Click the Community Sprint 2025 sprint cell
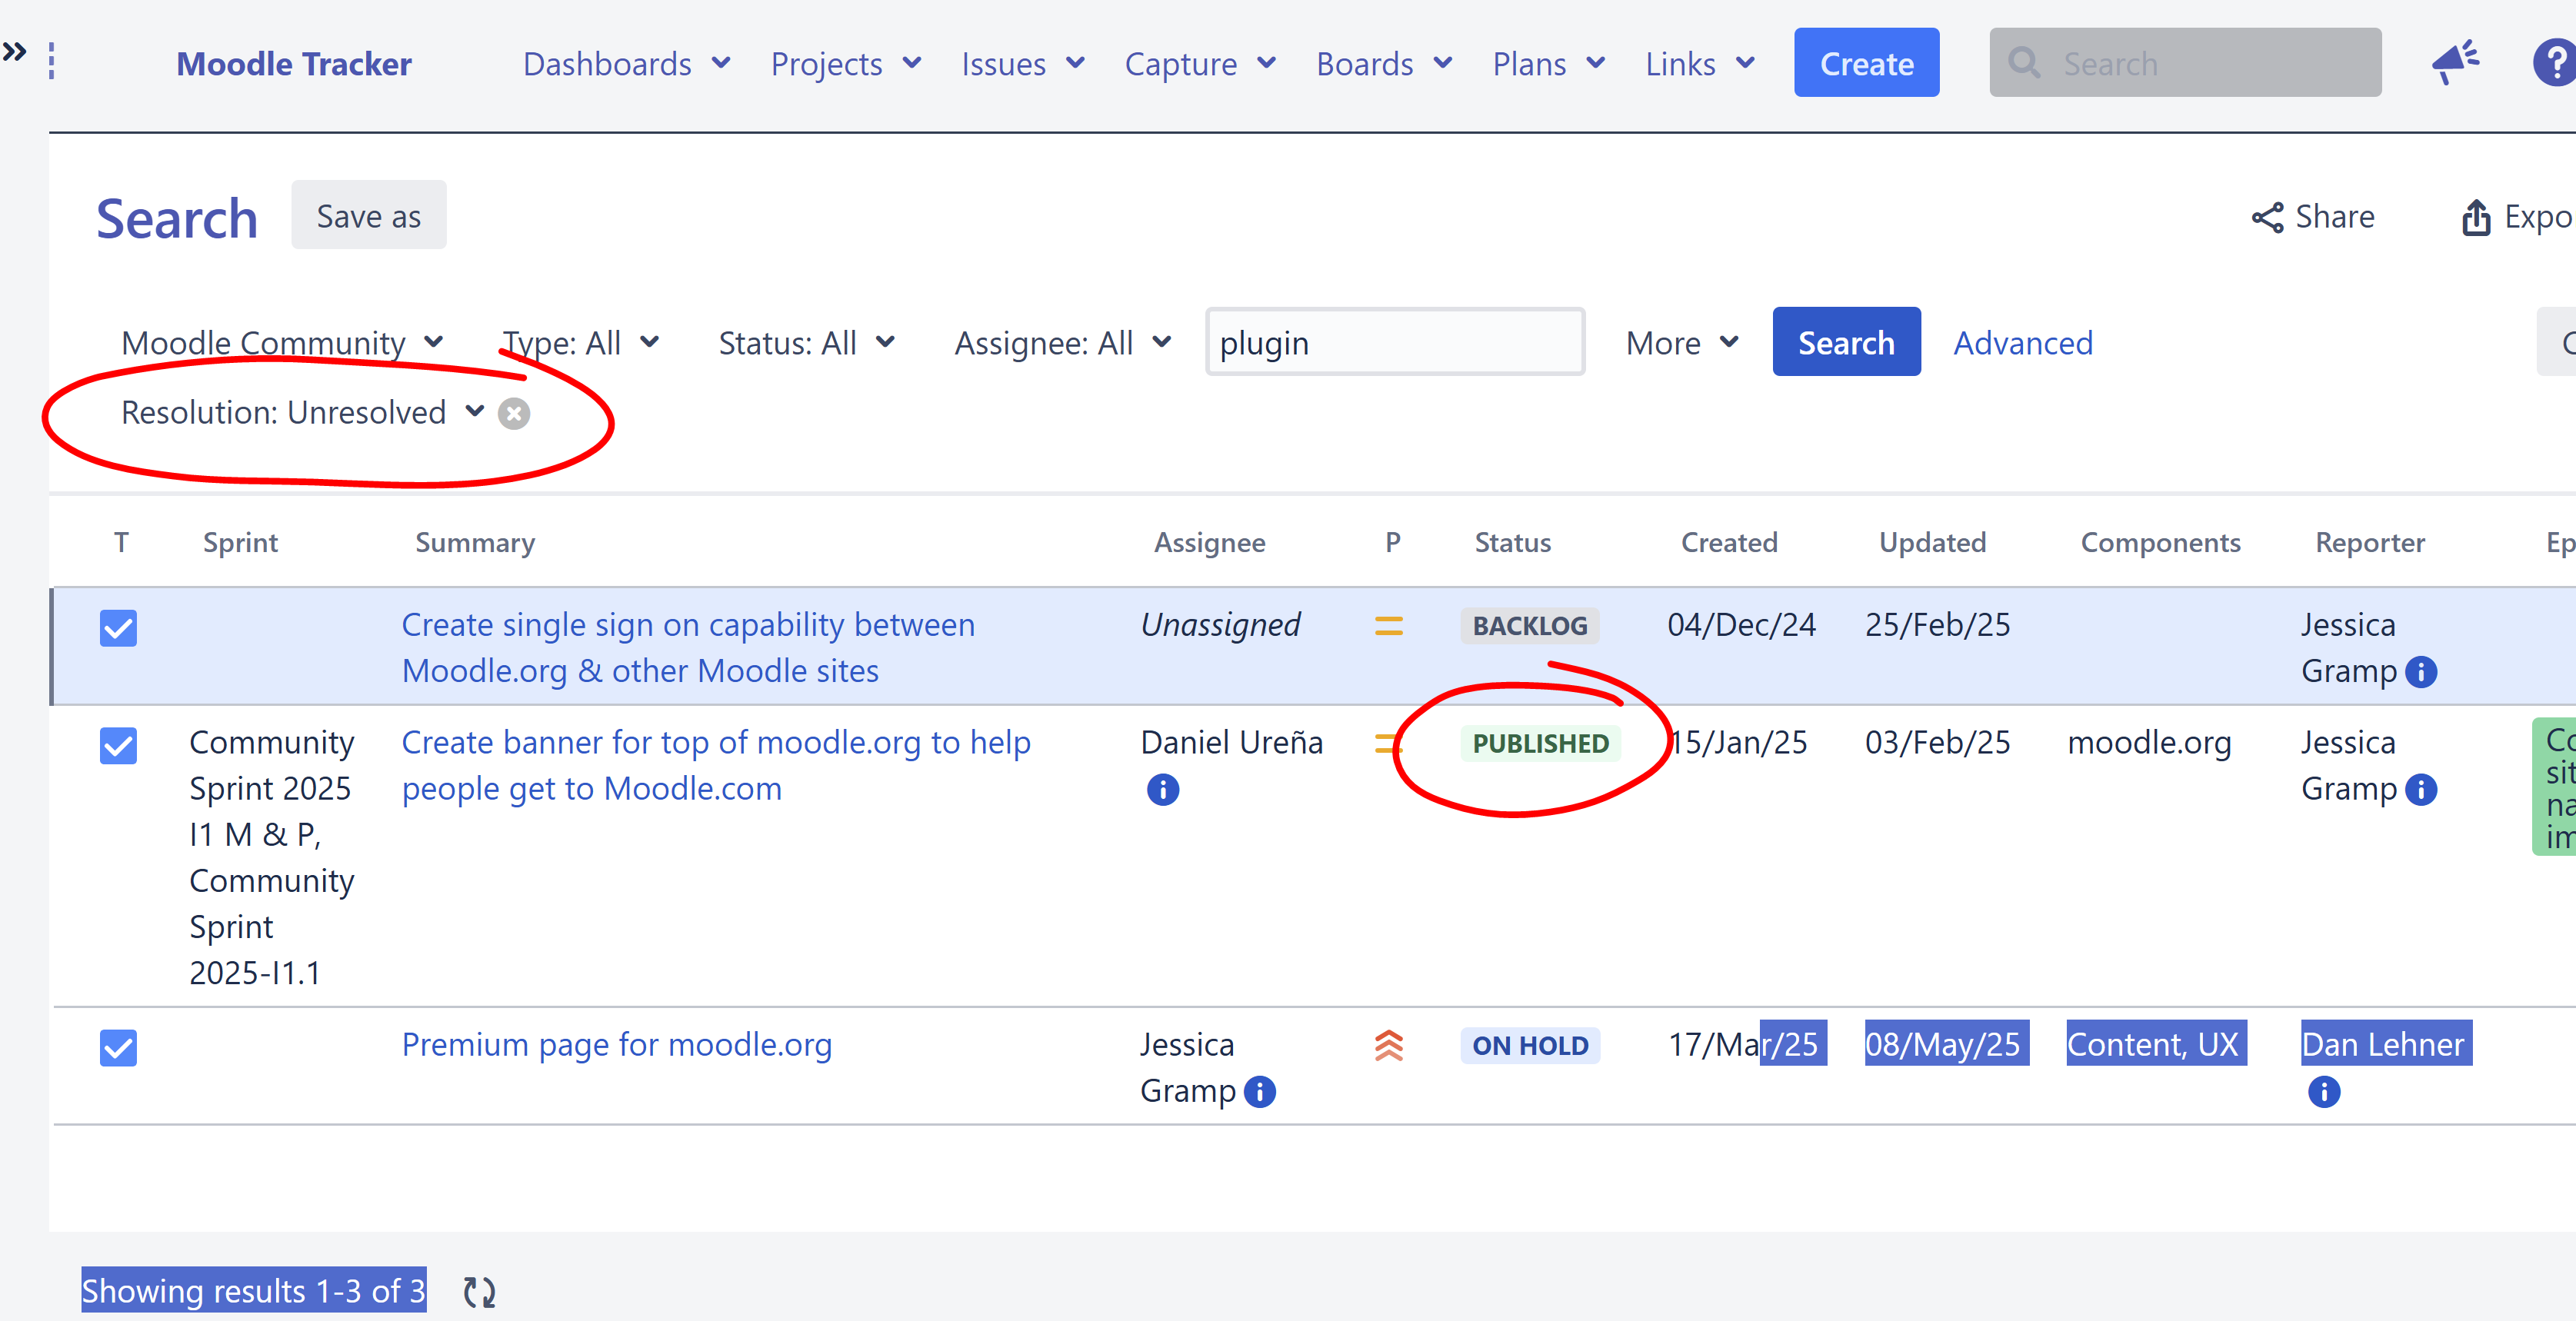Image resolution: width=2576 pixels, height=1321 pixels. tap(272, 857)
